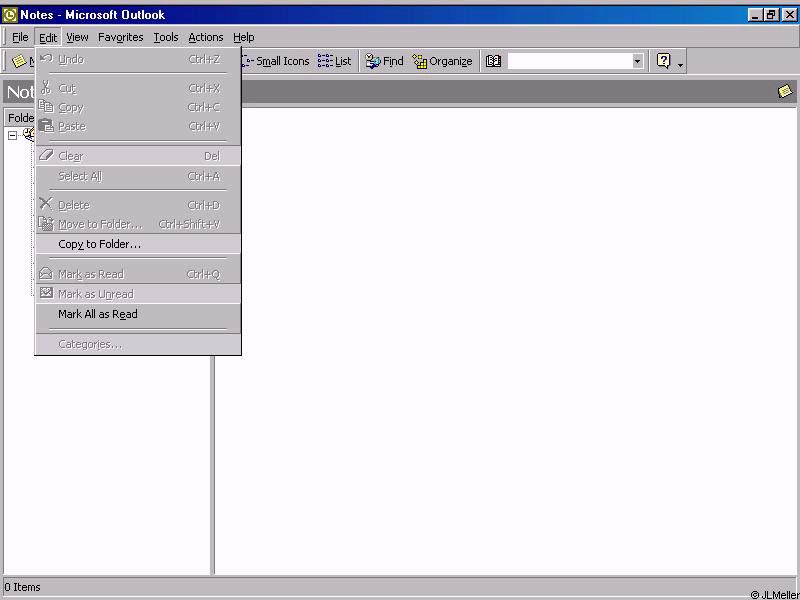Open the View menu
This screenshot has width=800, height=600.
tap(77, 37)
